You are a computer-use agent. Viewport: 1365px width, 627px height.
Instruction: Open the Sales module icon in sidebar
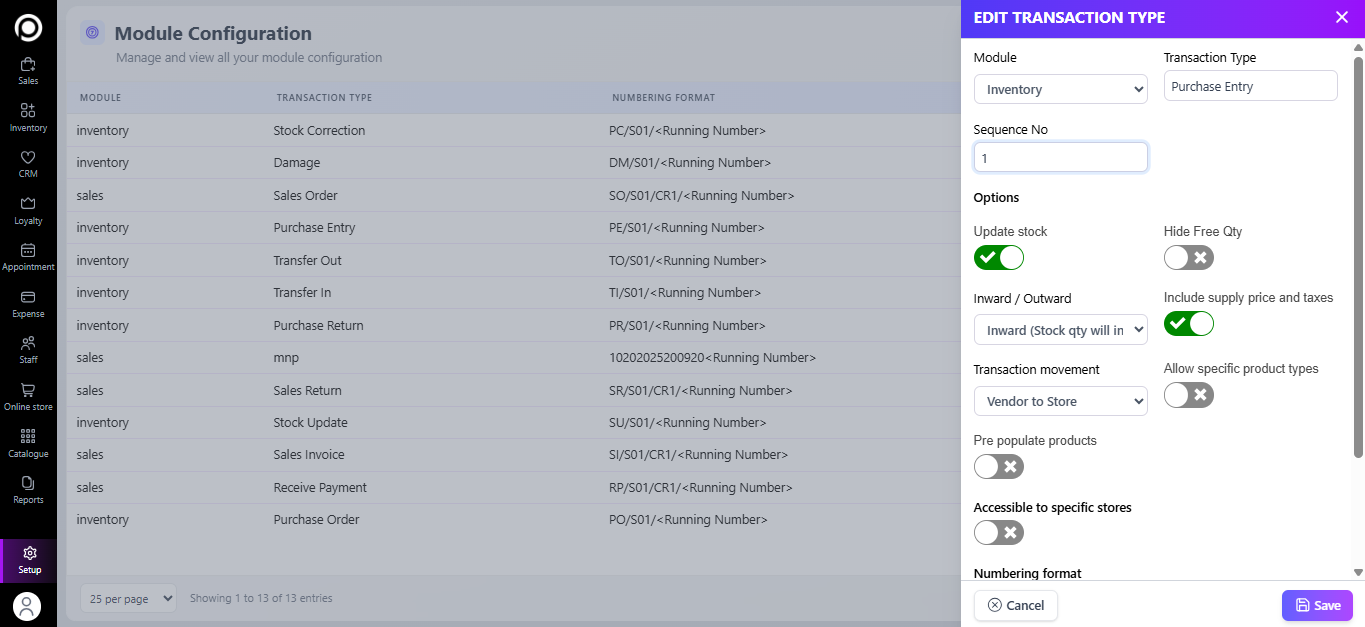(x=28, y=65)
